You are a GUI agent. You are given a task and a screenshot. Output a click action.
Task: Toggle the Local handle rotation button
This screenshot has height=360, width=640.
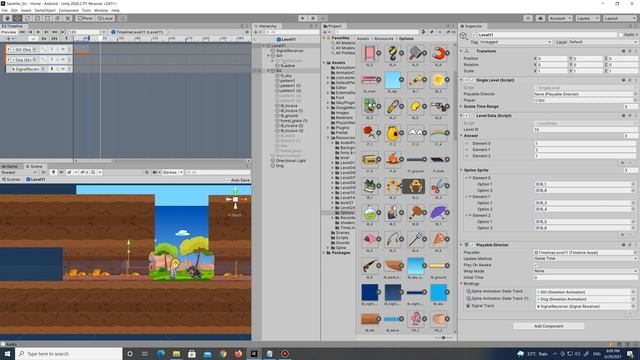[x=105, y=18]
